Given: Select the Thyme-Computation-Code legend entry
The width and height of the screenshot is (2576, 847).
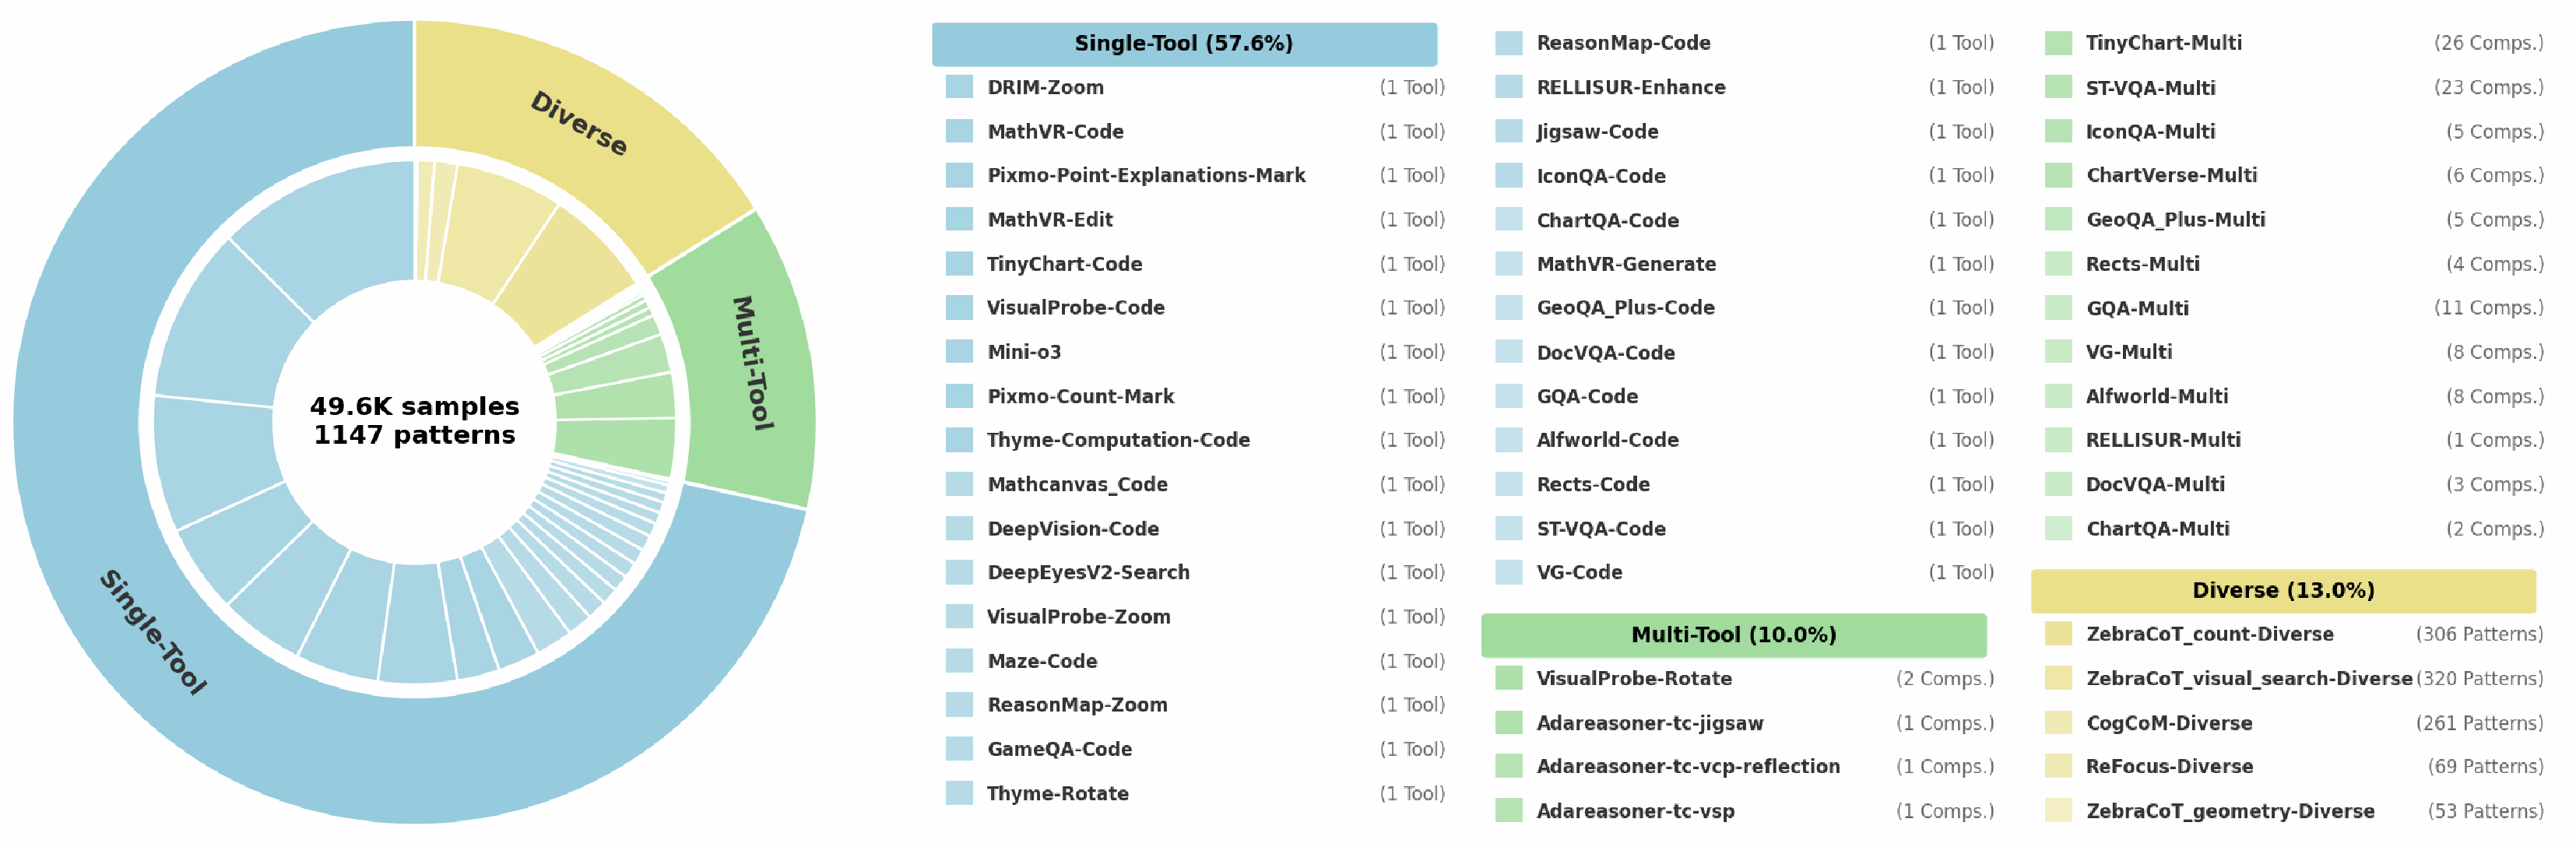Looking at the screenshot, I should point(1195,440).
